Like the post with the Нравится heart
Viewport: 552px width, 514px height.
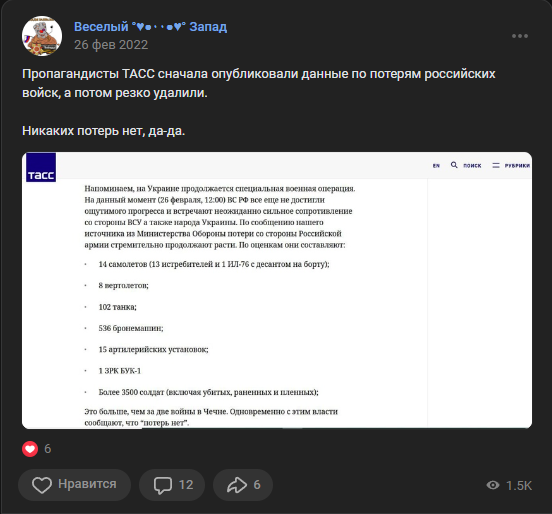point(74,484)
